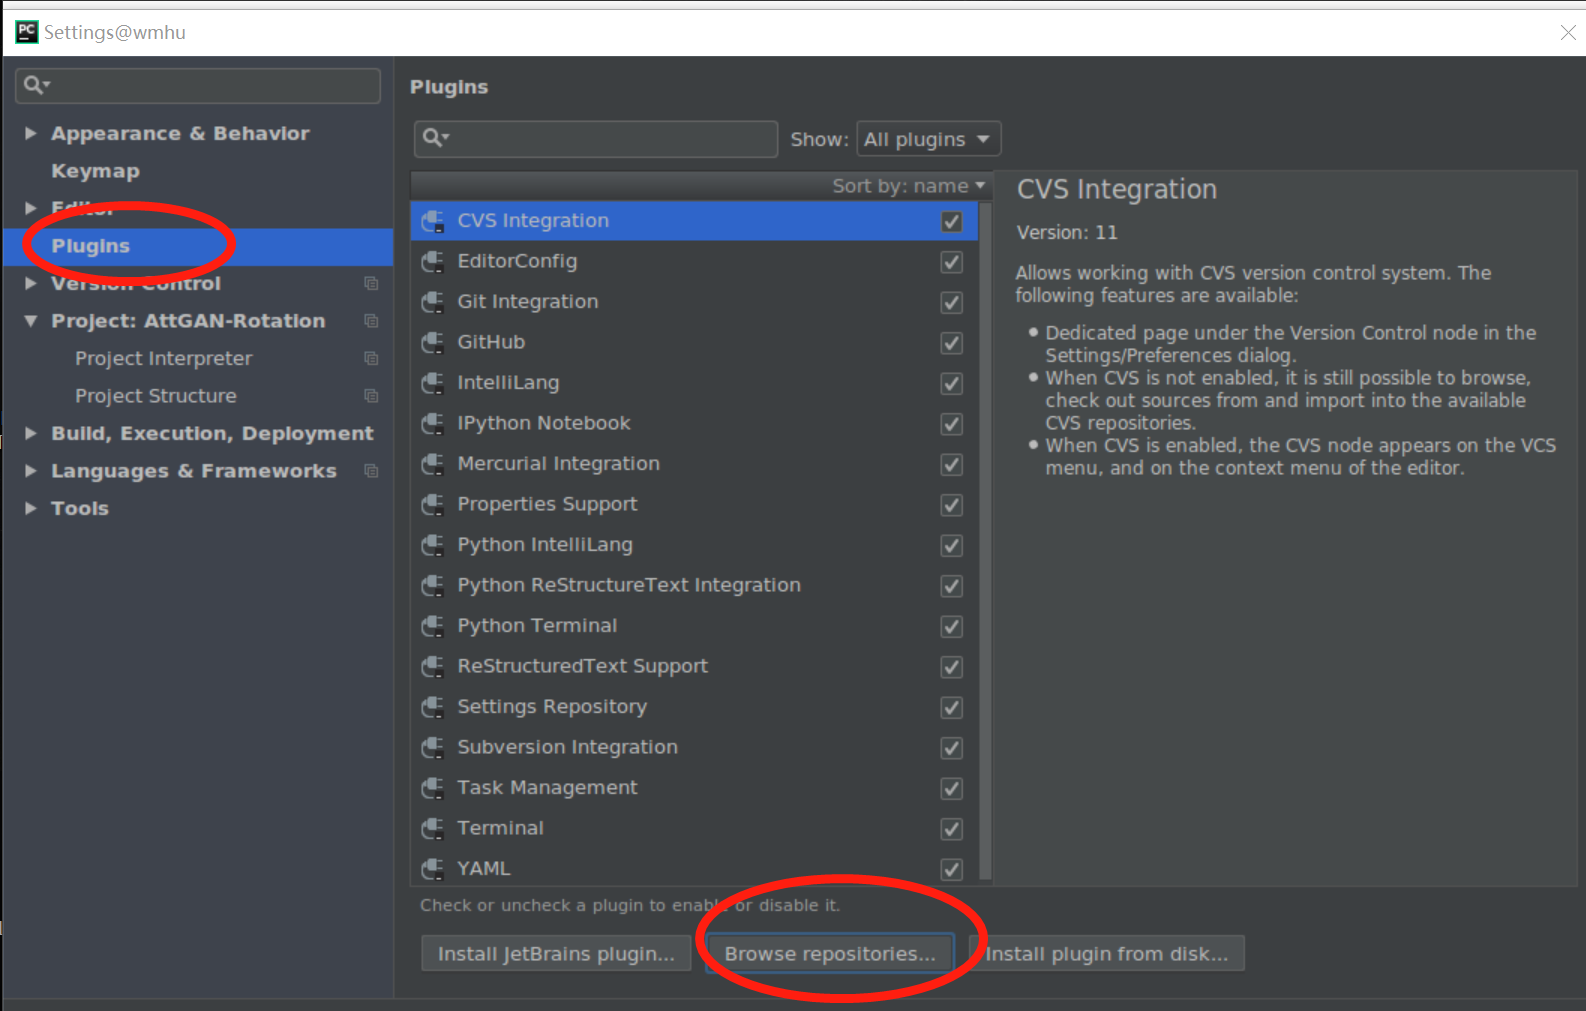
Task: Focus the settings search field
Action: tap(198, 86)
